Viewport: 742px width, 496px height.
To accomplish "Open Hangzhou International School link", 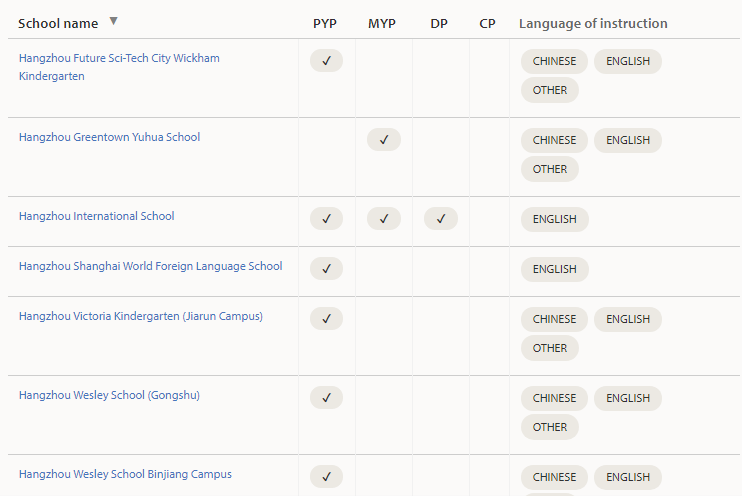I will (97, 216).
